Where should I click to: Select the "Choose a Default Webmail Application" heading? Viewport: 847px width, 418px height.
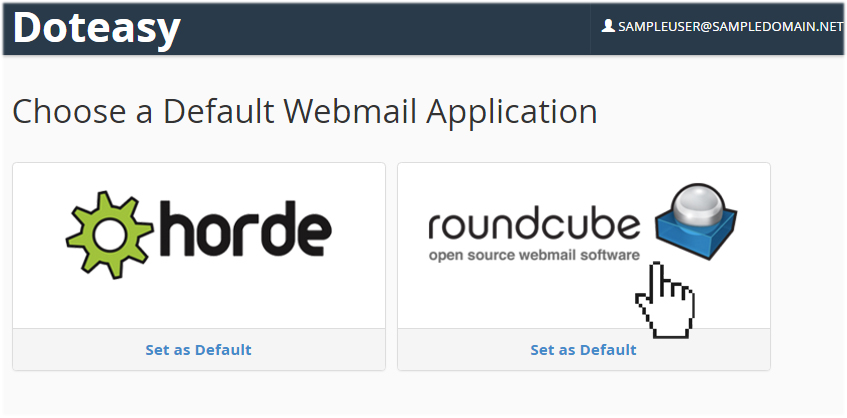pos(305,112)
